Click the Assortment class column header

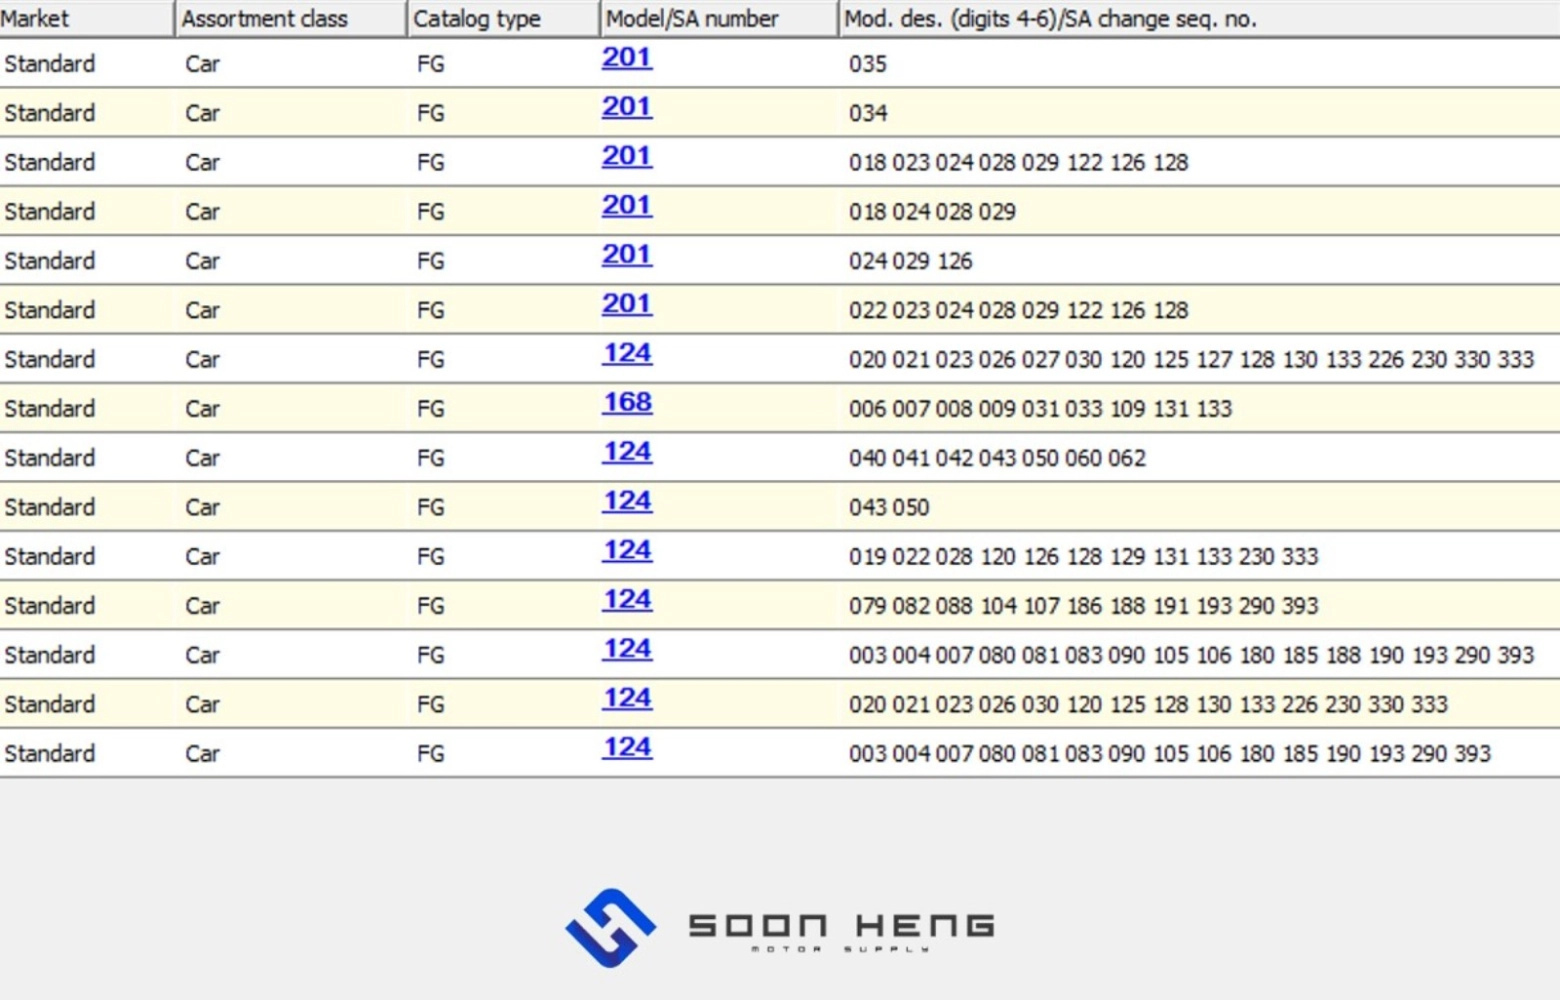tap(291, 18)
